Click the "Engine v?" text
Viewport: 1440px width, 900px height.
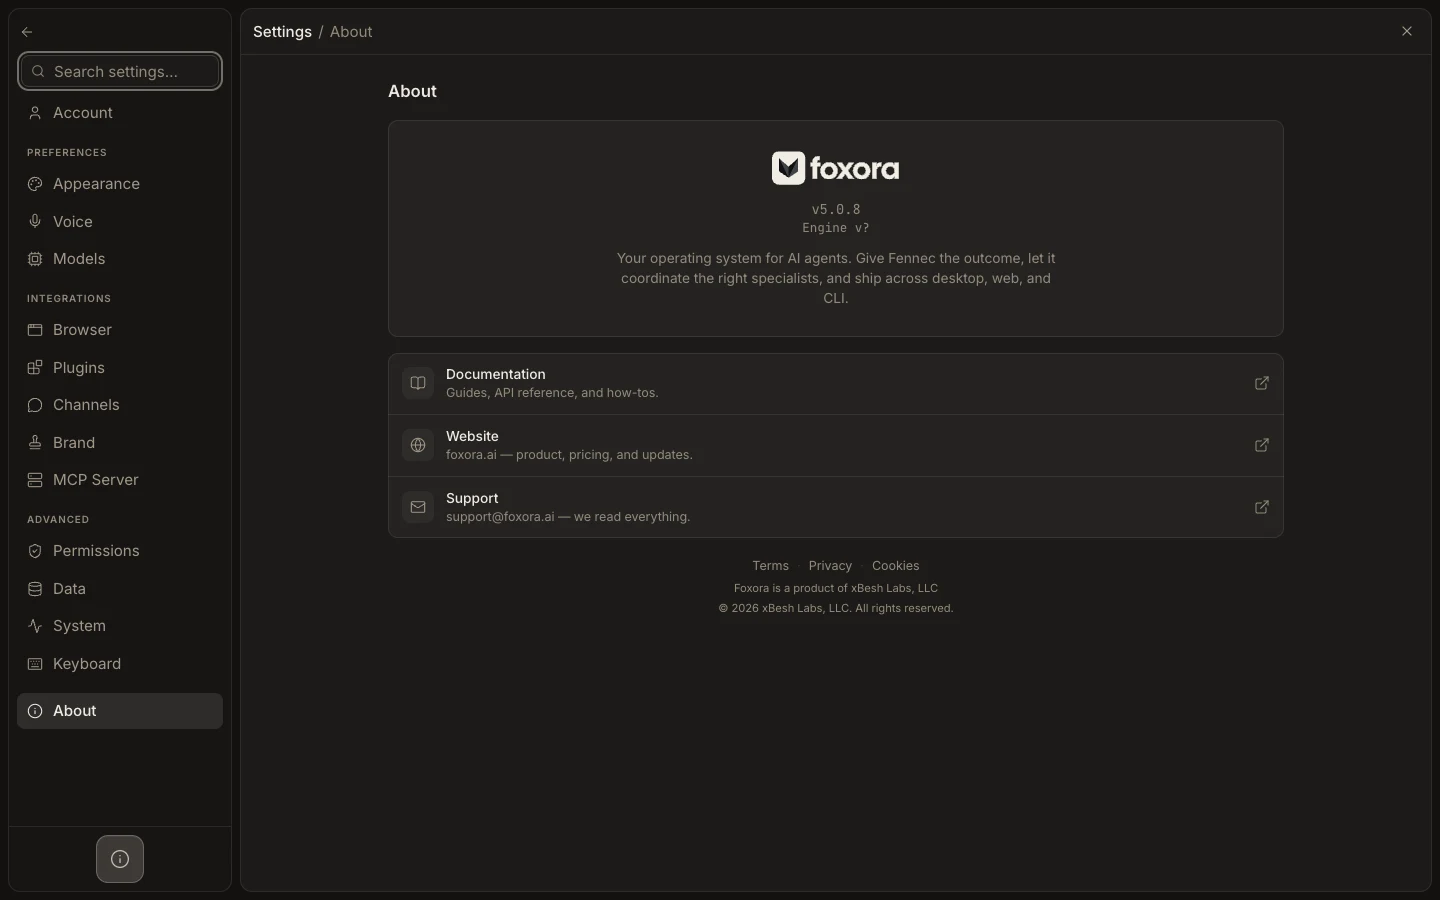tap(836, 227)
